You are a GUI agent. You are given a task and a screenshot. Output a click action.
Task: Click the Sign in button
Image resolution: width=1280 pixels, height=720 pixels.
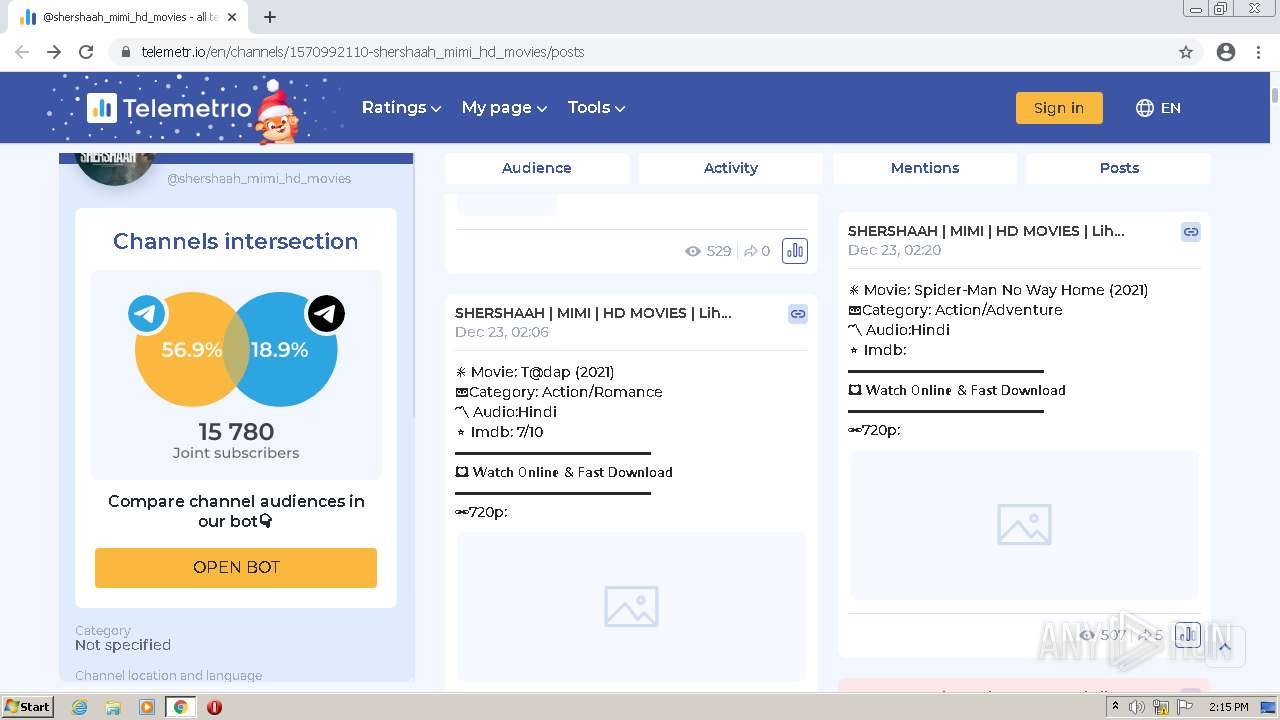pyautogui.click(x=1059, y=108)
